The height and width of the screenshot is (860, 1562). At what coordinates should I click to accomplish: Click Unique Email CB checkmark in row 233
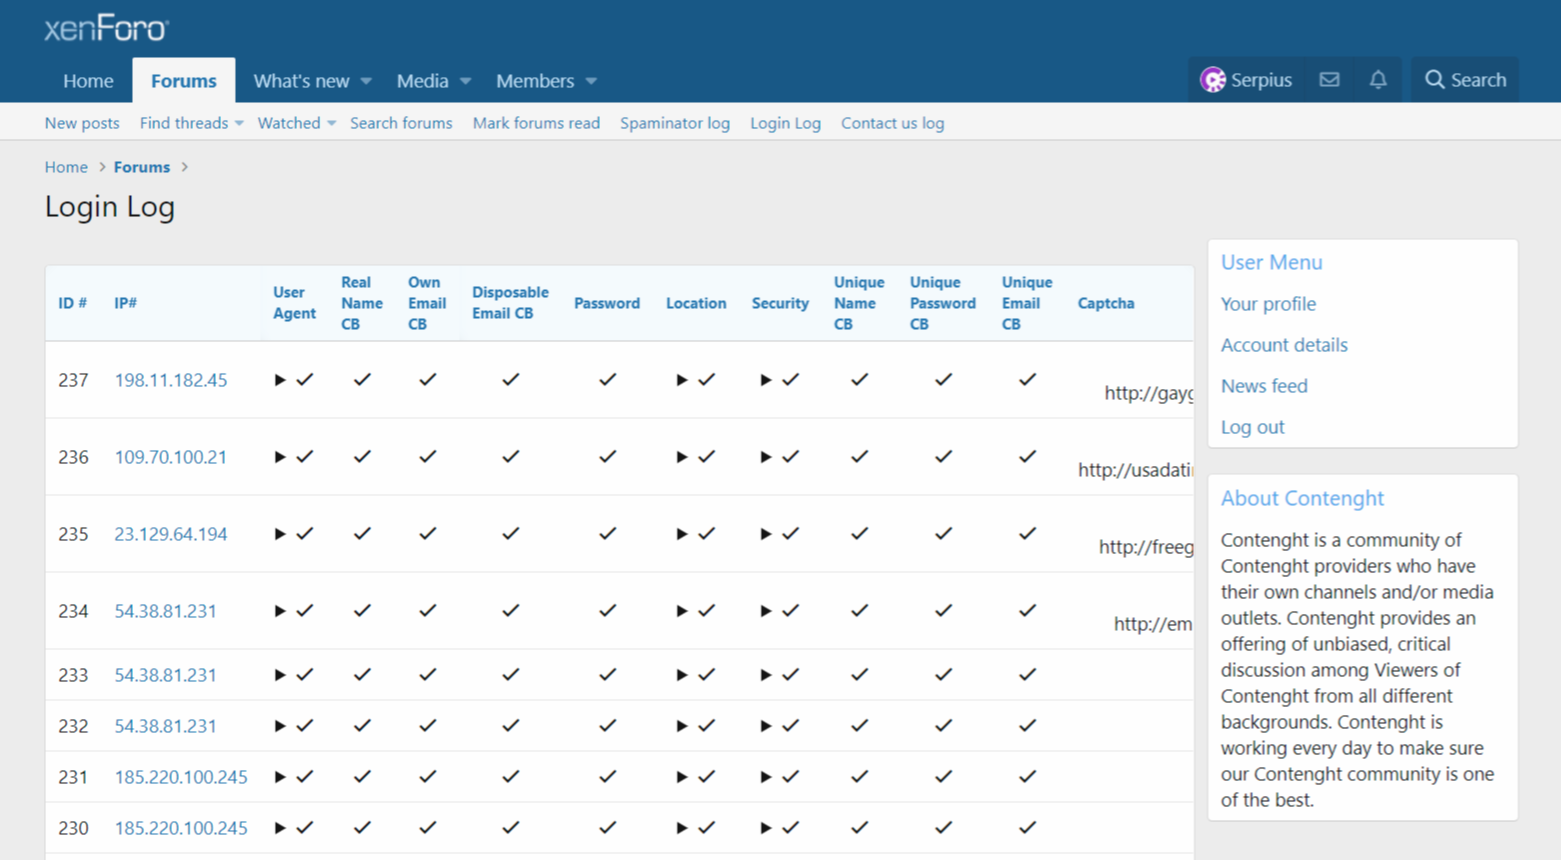(x=1027, y=675)
